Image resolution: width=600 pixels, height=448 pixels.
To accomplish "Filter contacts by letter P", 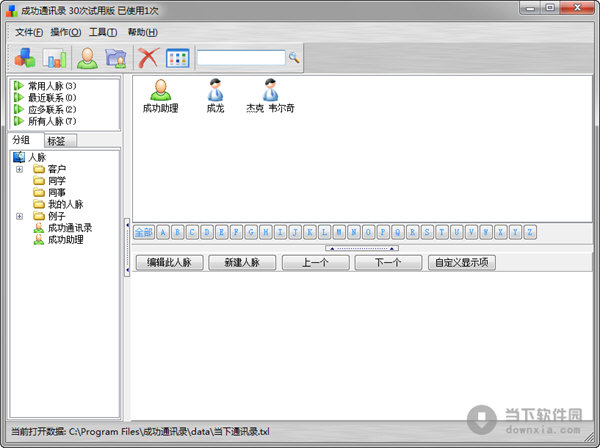I will [x=383, y=232].
